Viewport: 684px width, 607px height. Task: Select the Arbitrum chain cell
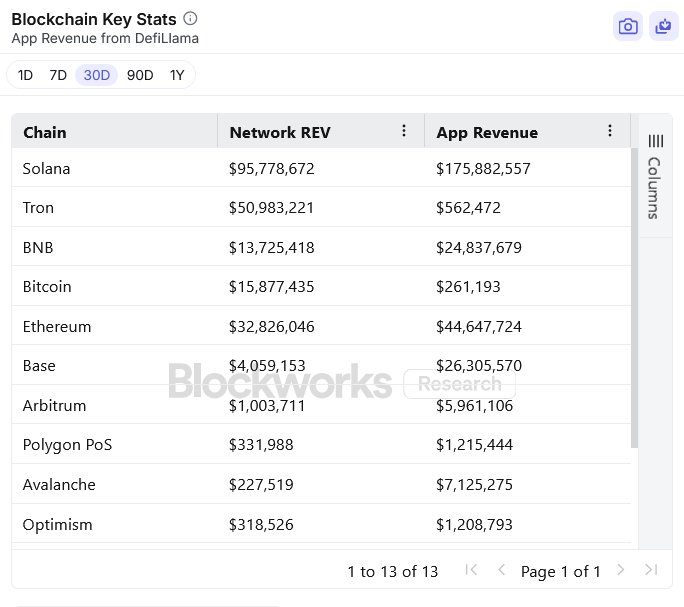point(114,405)
